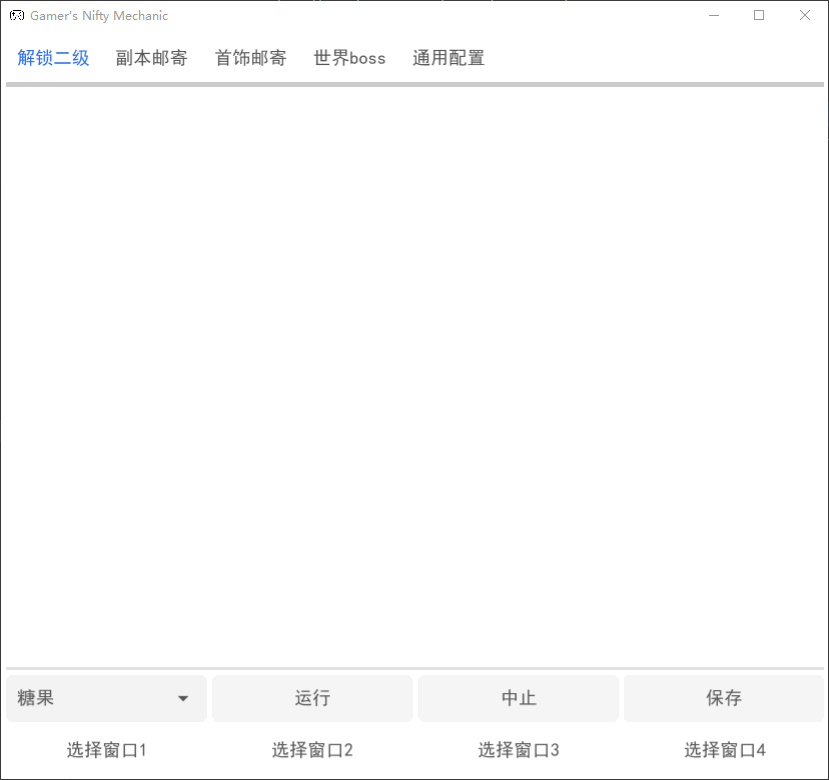
Task: Go to the 世界boss tab
Action: pos(349,58)
